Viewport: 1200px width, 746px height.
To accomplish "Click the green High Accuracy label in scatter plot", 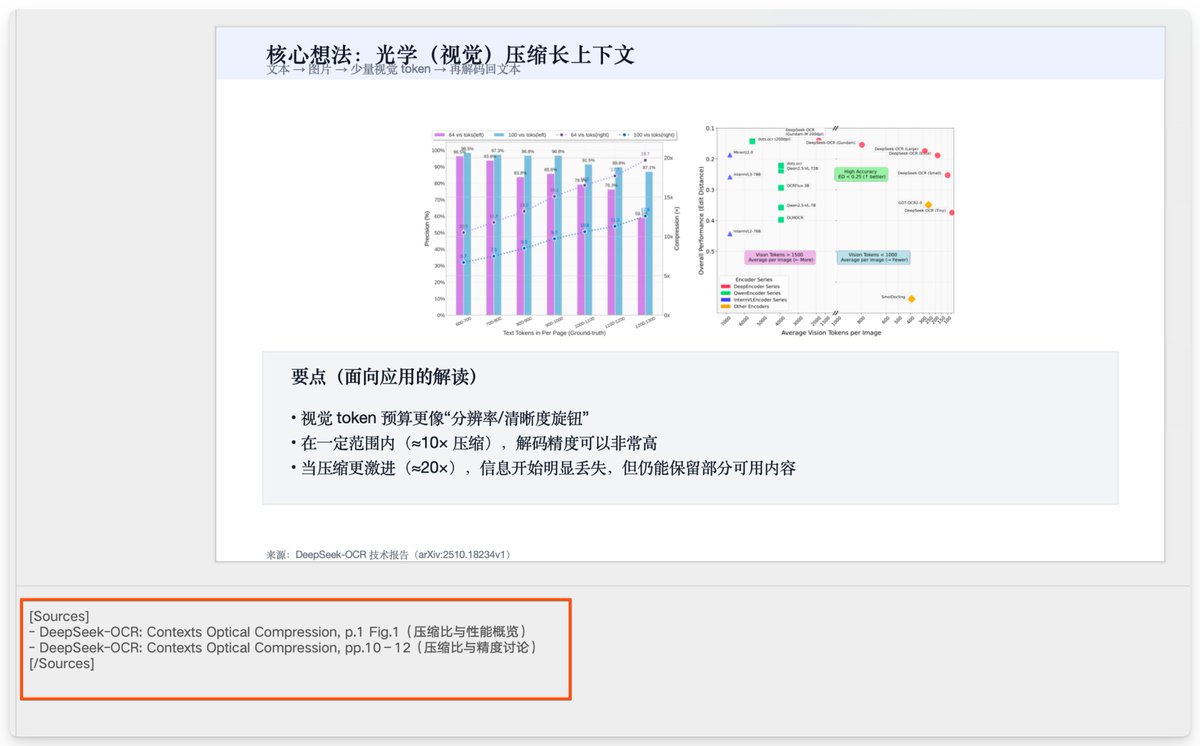I will click(859, 174).
